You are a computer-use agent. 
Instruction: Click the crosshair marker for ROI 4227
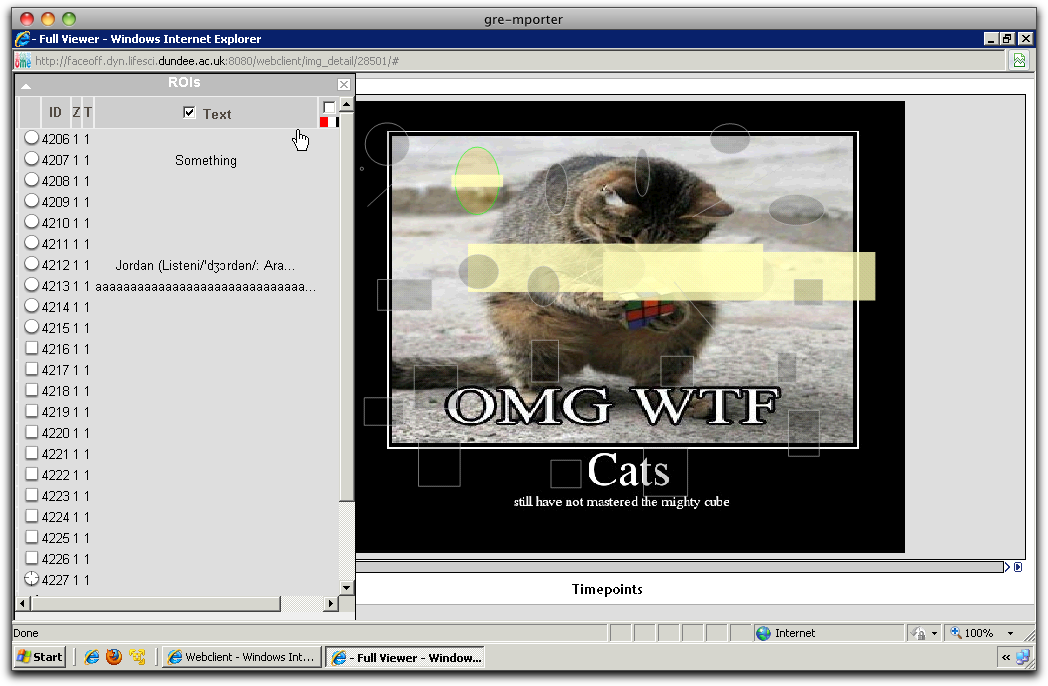31,578
